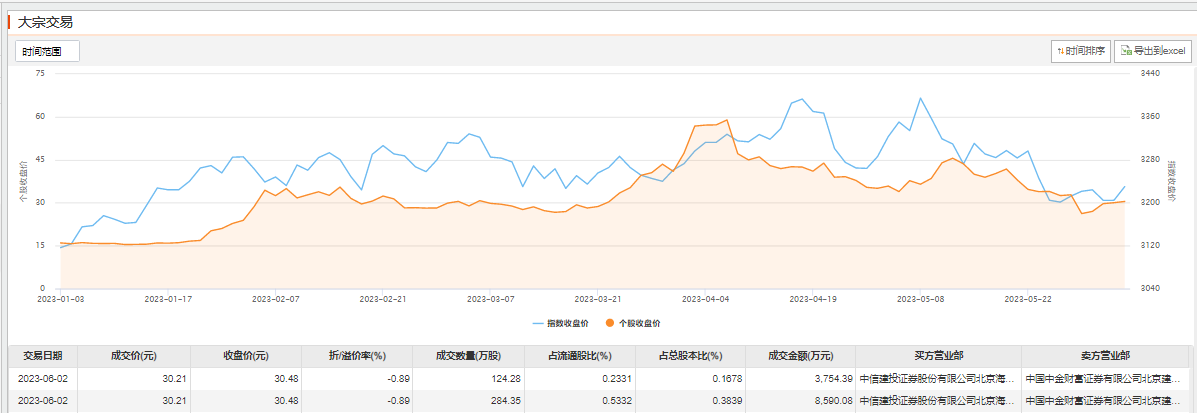The image size is (1197, 413).
Task: Click the 成交数量(万股) column header
Action: (466, 355)
